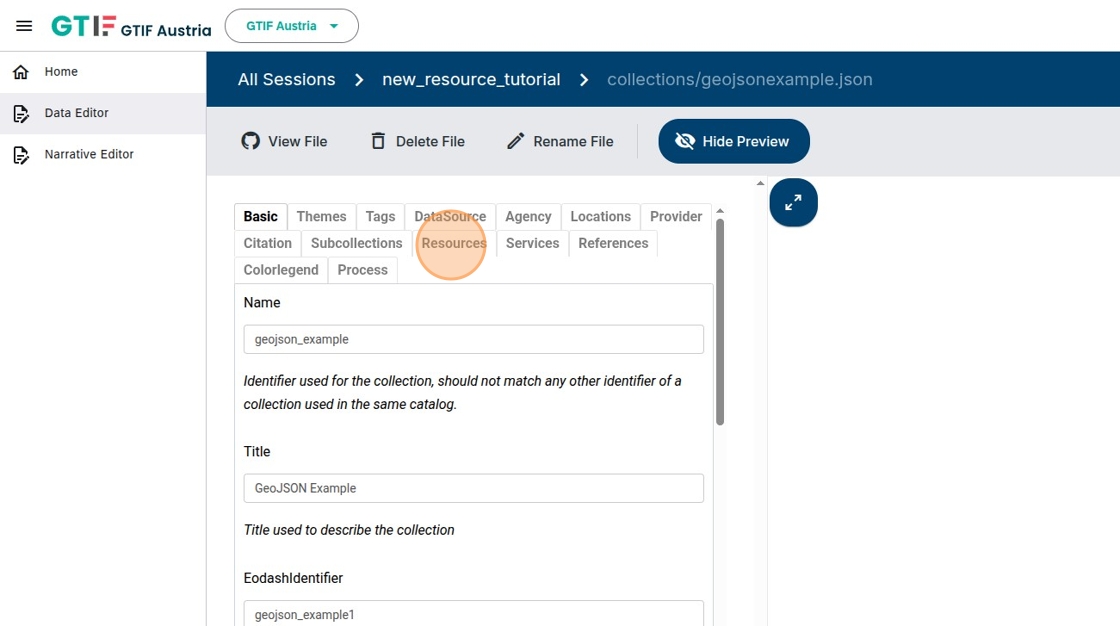
Task: Open the GTIF Austria dropdown selector
Action: 291,26
